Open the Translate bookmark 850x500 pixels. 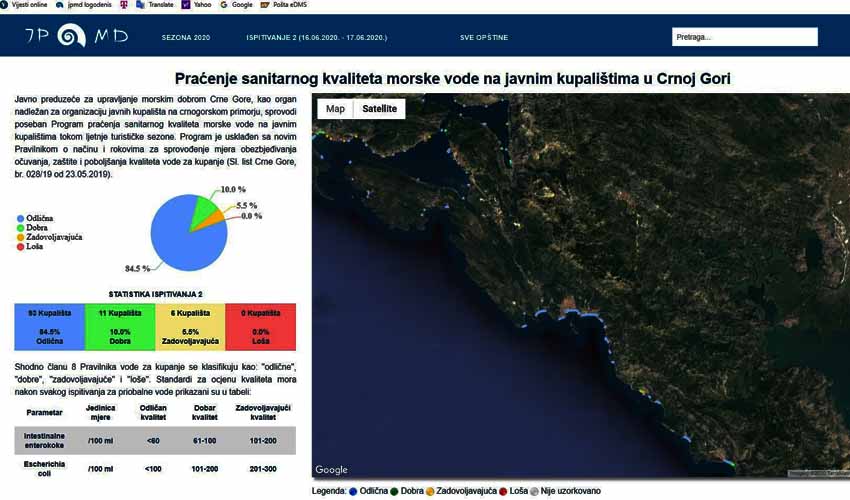[x=155, y=4]
